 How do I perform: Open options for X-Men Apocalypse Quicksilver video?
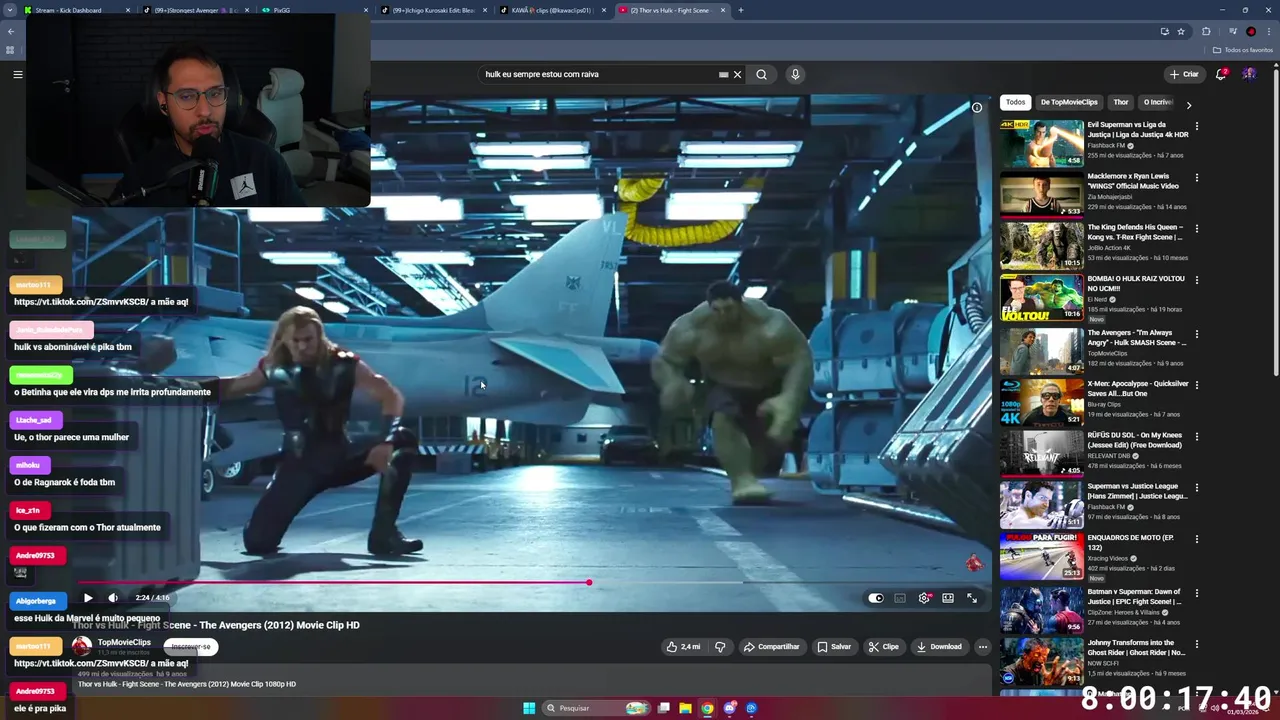[x=1196, y=385]
